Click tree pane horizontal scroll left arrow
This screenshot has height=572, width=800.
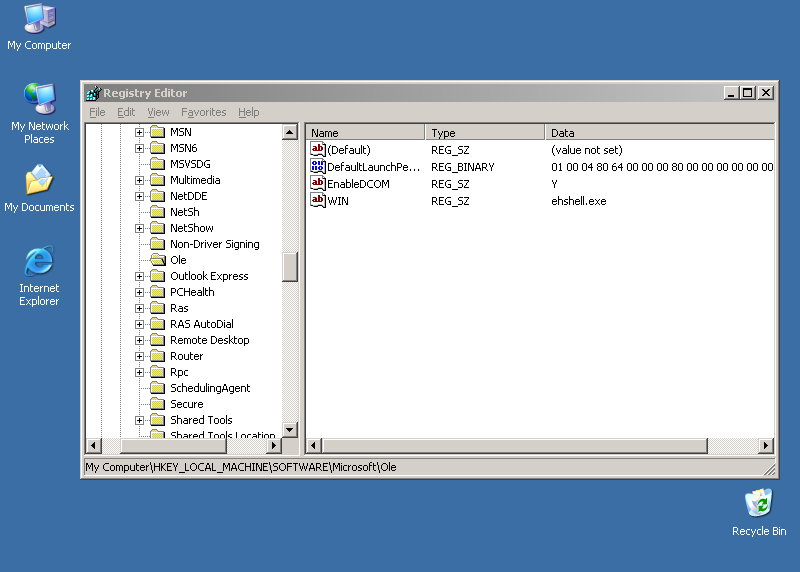93,445
